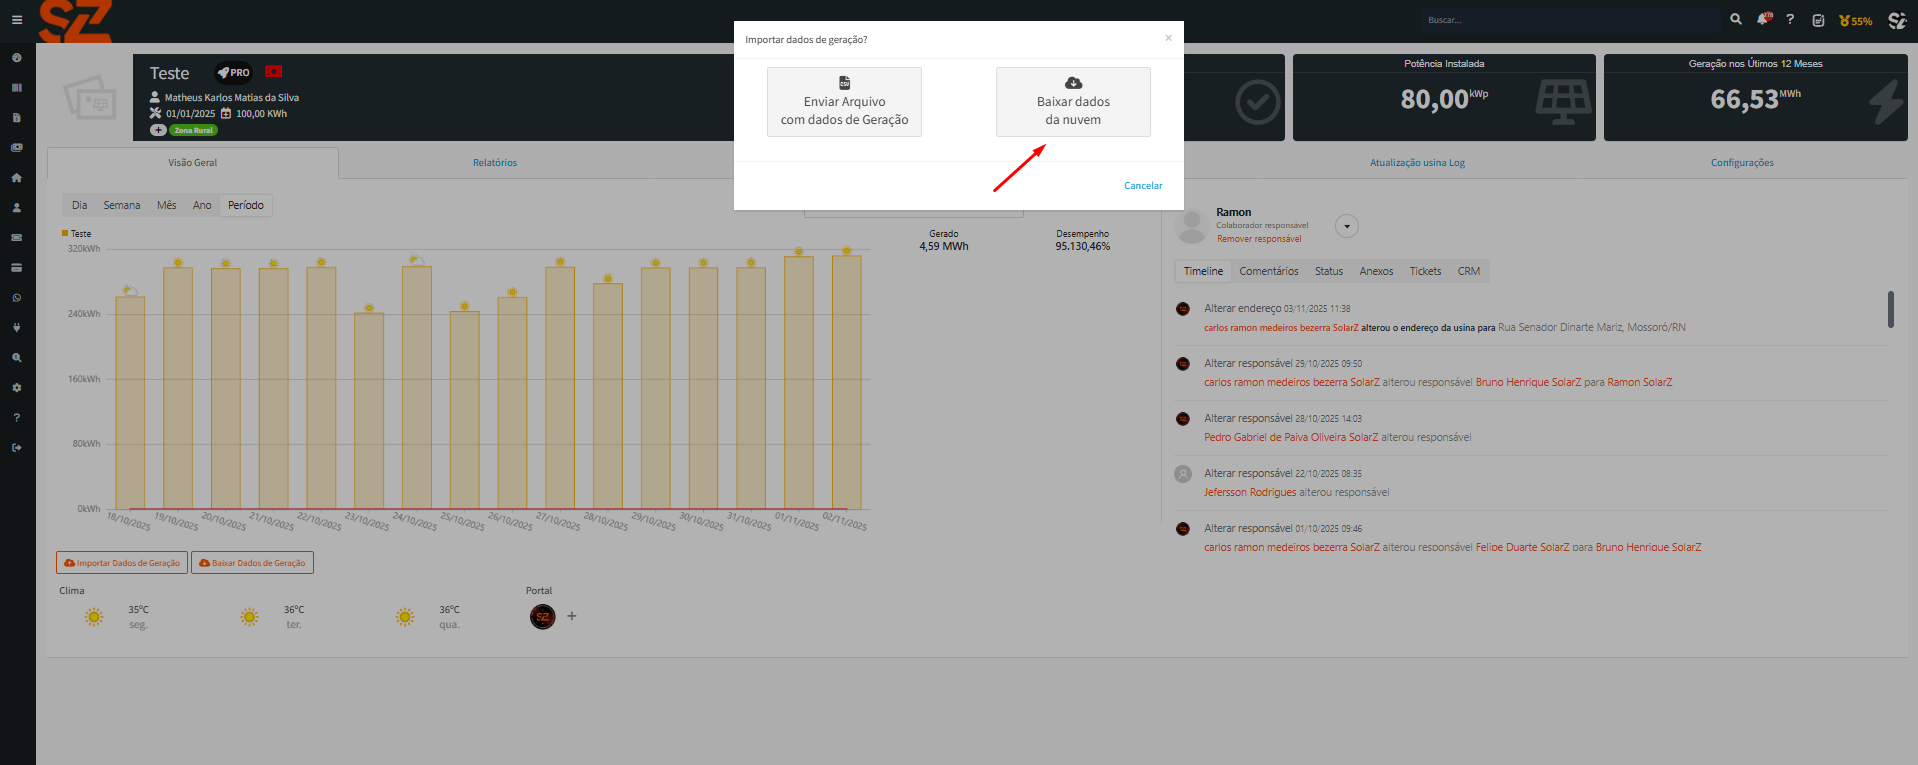Open the hamburger menu icon
The width and height of the screenshot is (1918, 765).
(x=17, y=20)
